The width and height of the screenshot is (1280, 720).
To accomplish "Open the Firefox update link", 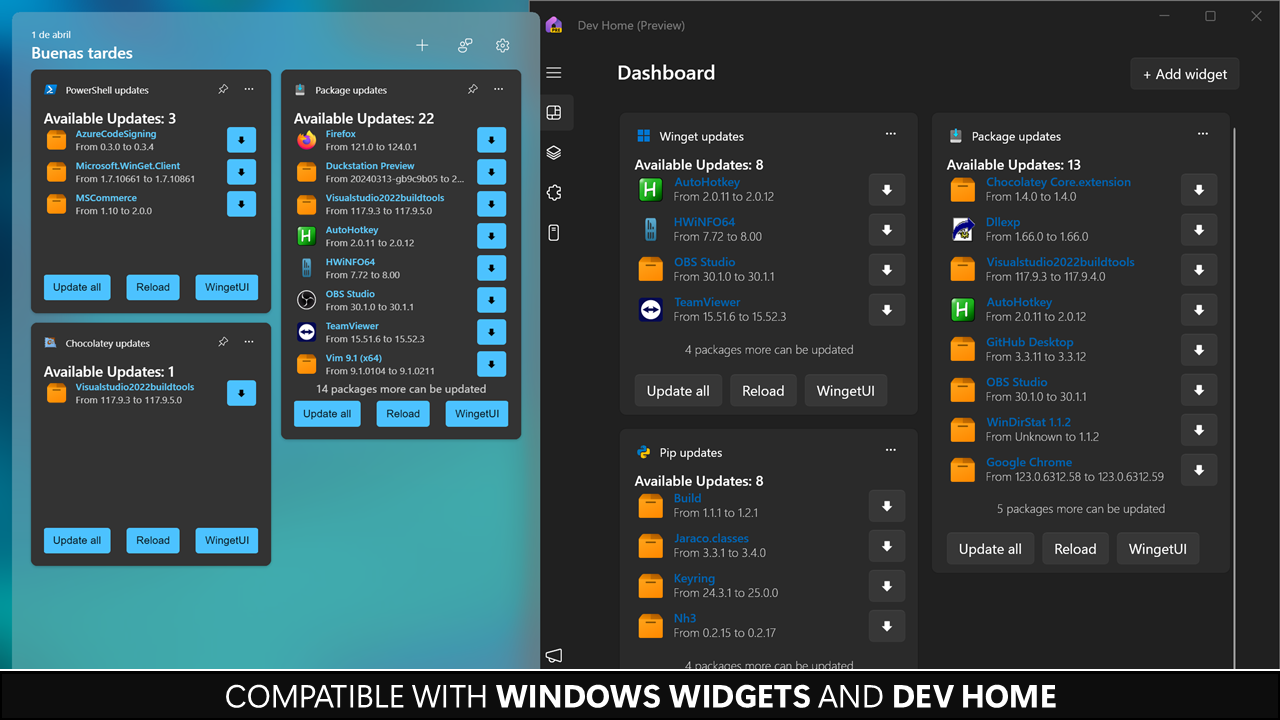I will click(340, 133).
